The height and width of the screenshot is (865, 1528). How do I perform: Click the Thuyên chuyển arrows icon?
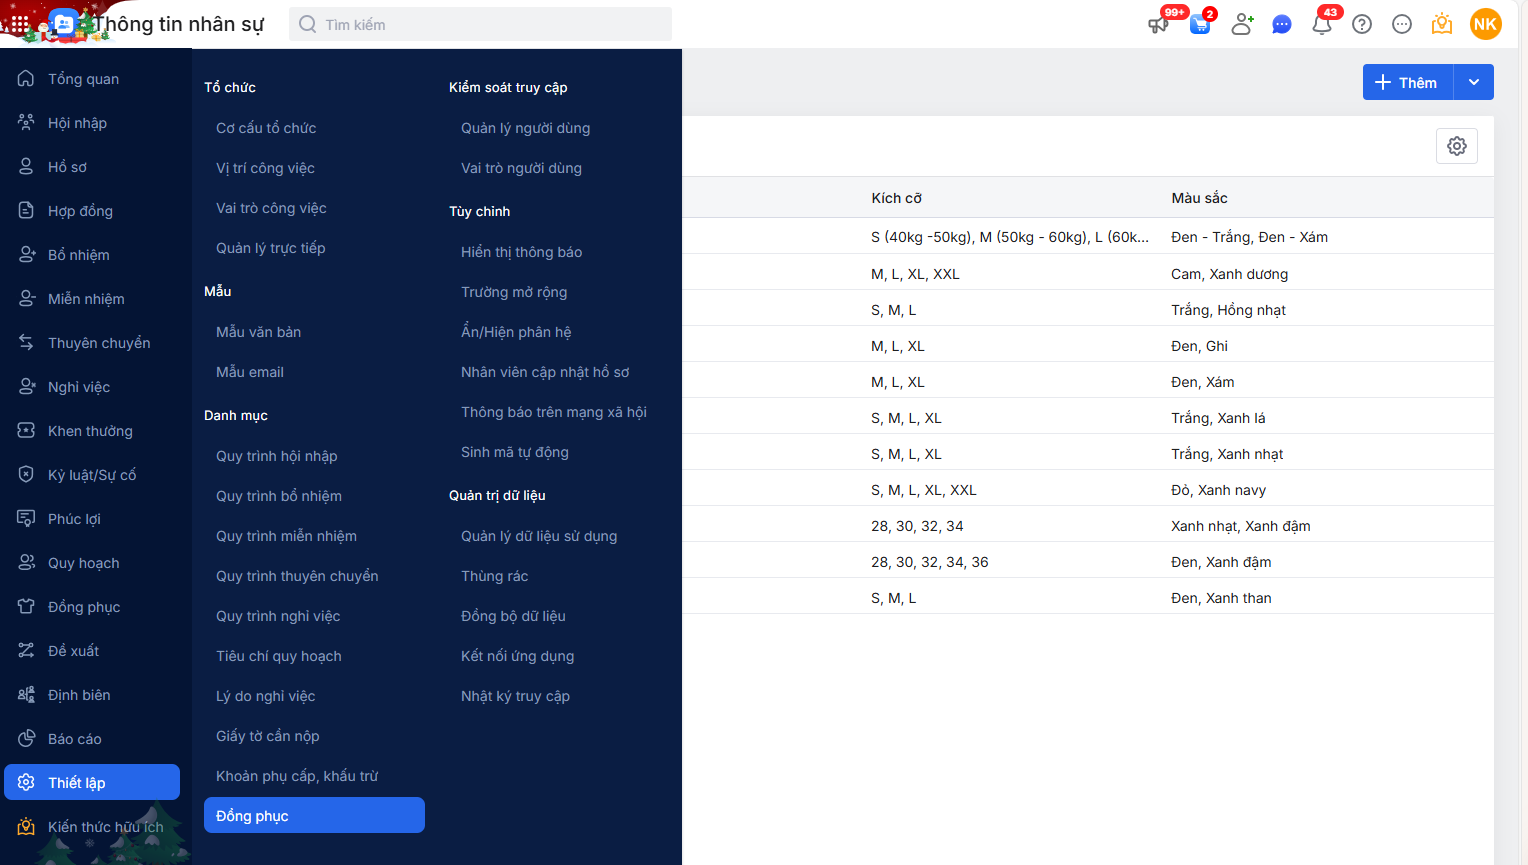pyautogui.click(x=27, y=342)
